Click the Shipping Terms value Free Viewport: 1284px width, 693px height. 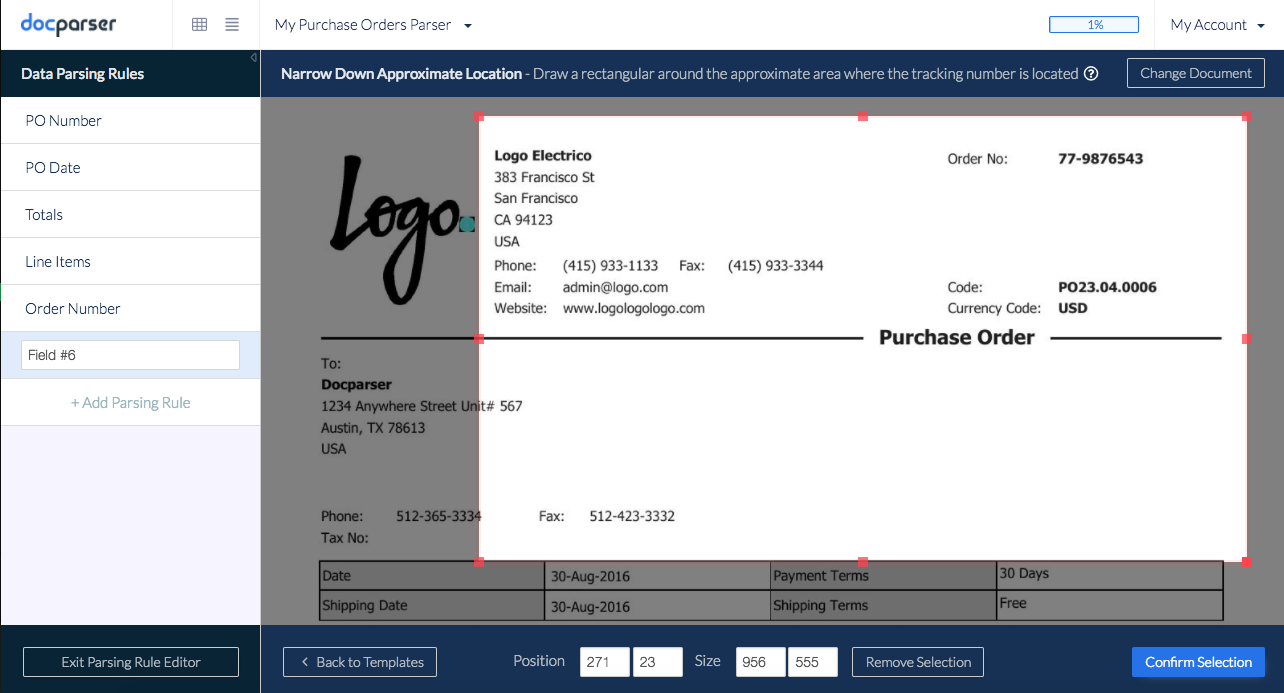pyautogui.click(x=1013, y=603)
